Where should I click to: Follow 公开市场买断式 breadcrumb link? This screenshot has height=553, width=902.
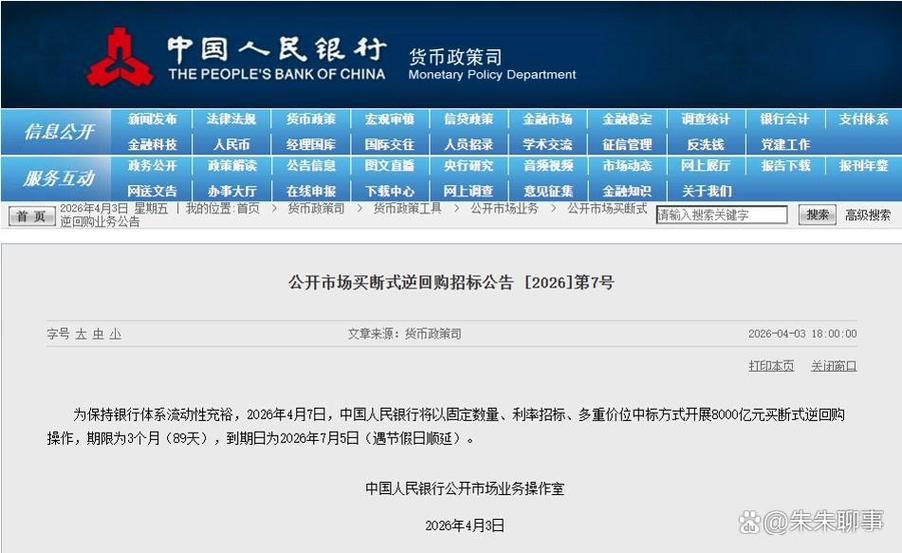coord(607,208)
